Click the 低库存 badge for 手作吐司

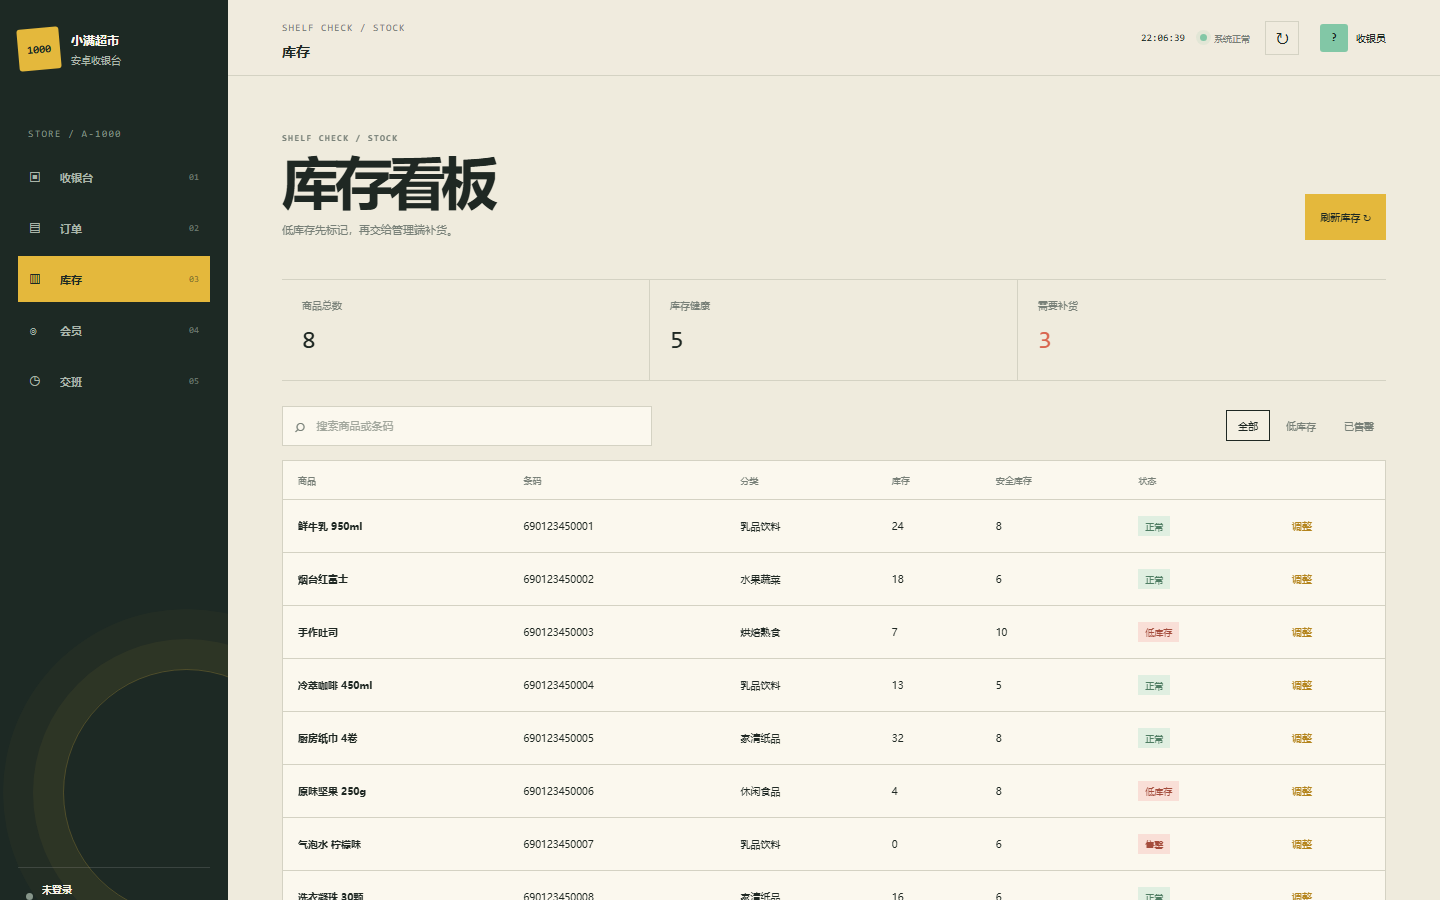click(1158, 632)
